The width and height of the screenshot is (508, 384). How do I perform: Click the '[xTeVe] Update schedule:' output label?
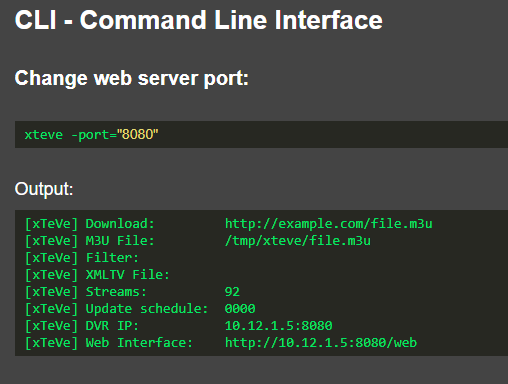117,309
